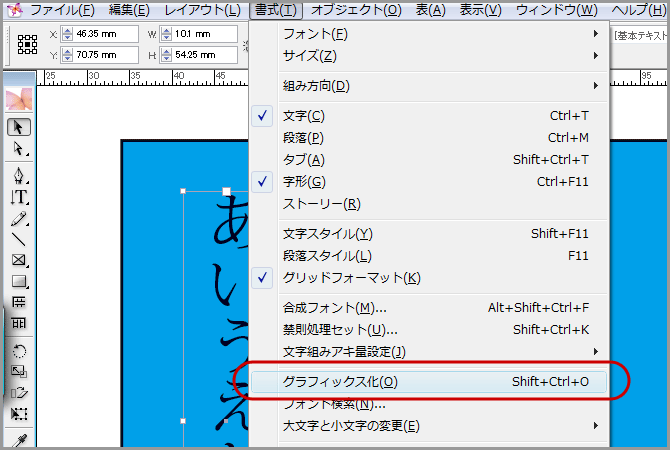670x450 pixels.
Task: Click the reference point locator grid
Action: pyautogui.click(x=27, y=43)
